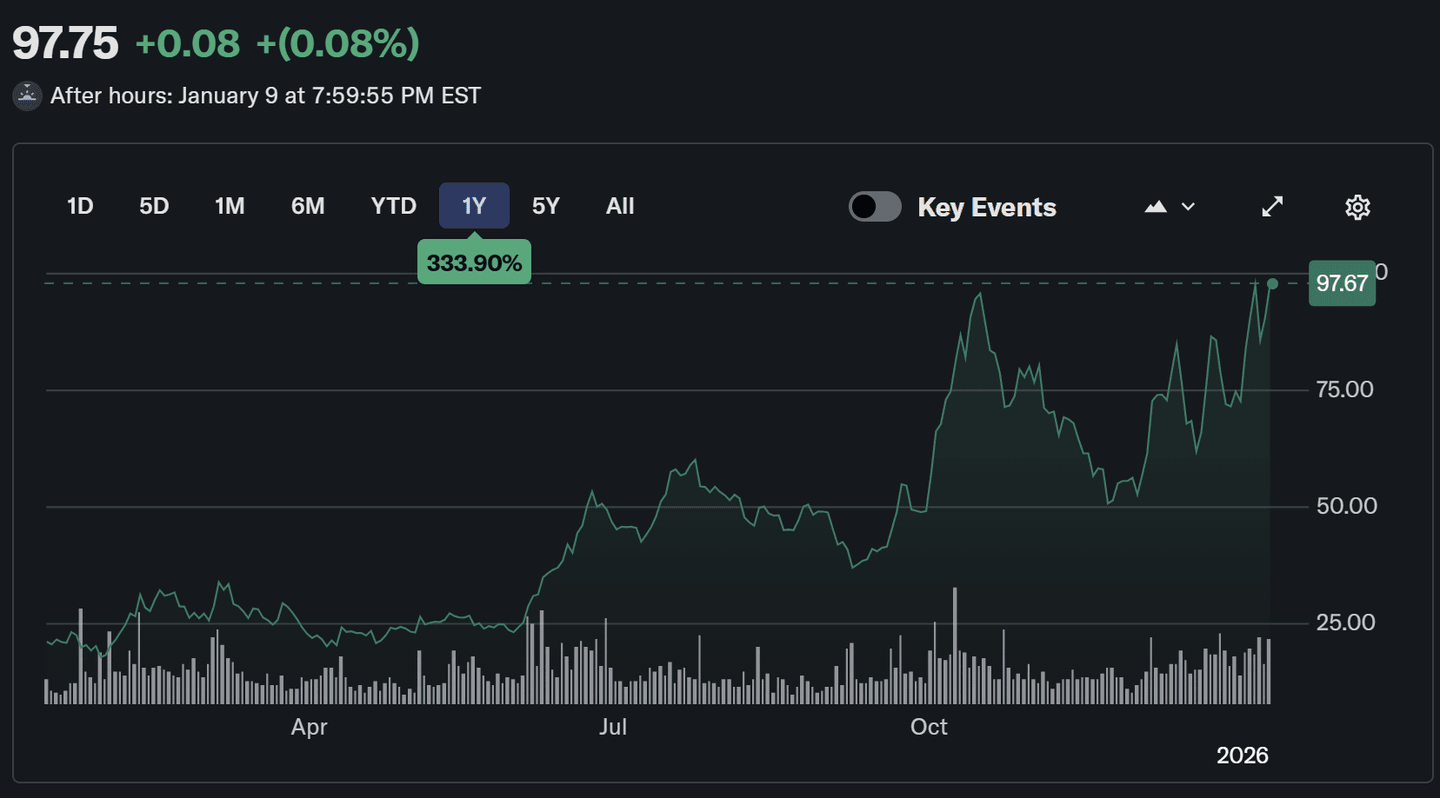This screenshot has width=1440, height=798.
Task: Select the 1M range tab
Action: tap(229, 206)
